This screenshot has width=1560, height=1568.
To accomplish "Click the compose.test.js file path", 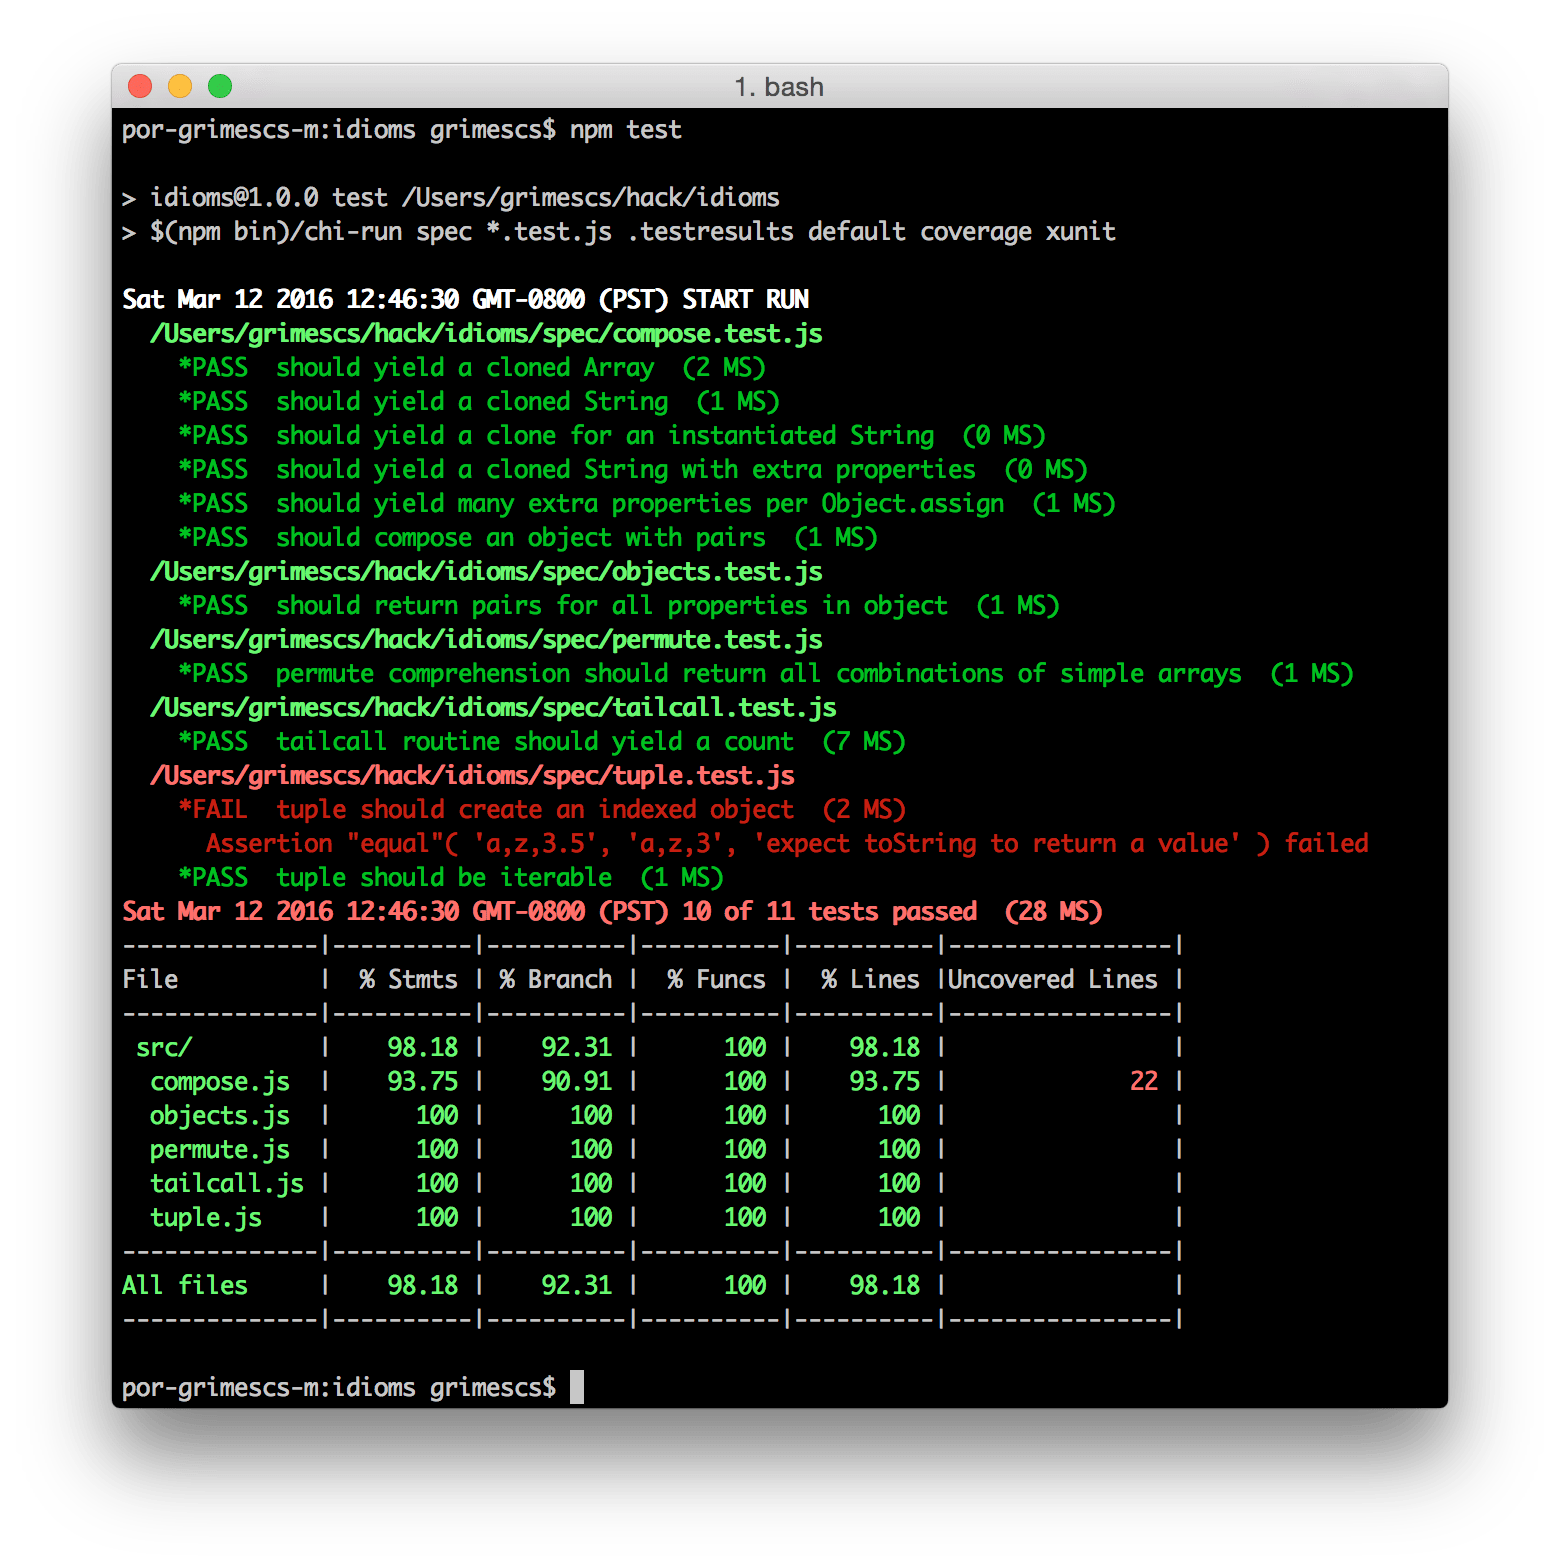I will point(486,334).
